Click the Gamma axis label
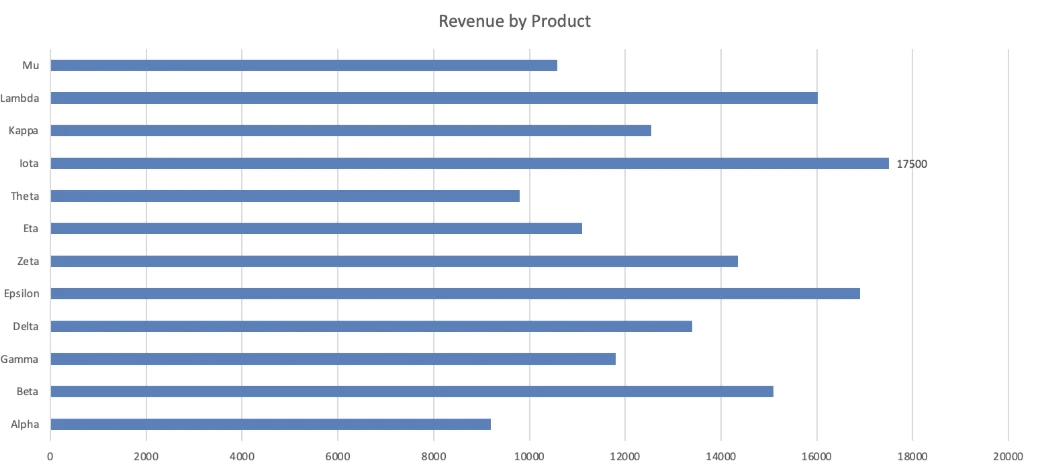The width and height of the screenshot is (1038, 470). click(21, 359)
